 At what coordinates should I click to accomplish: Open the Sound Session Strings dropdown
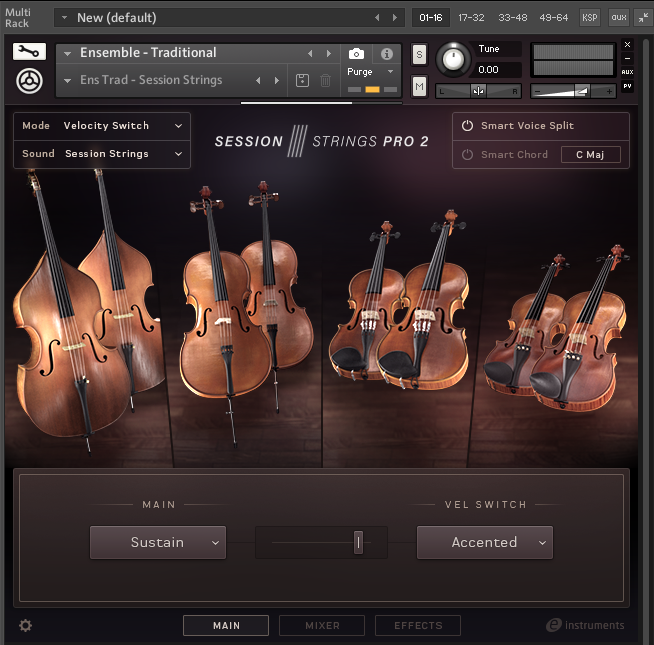point(102,154)
